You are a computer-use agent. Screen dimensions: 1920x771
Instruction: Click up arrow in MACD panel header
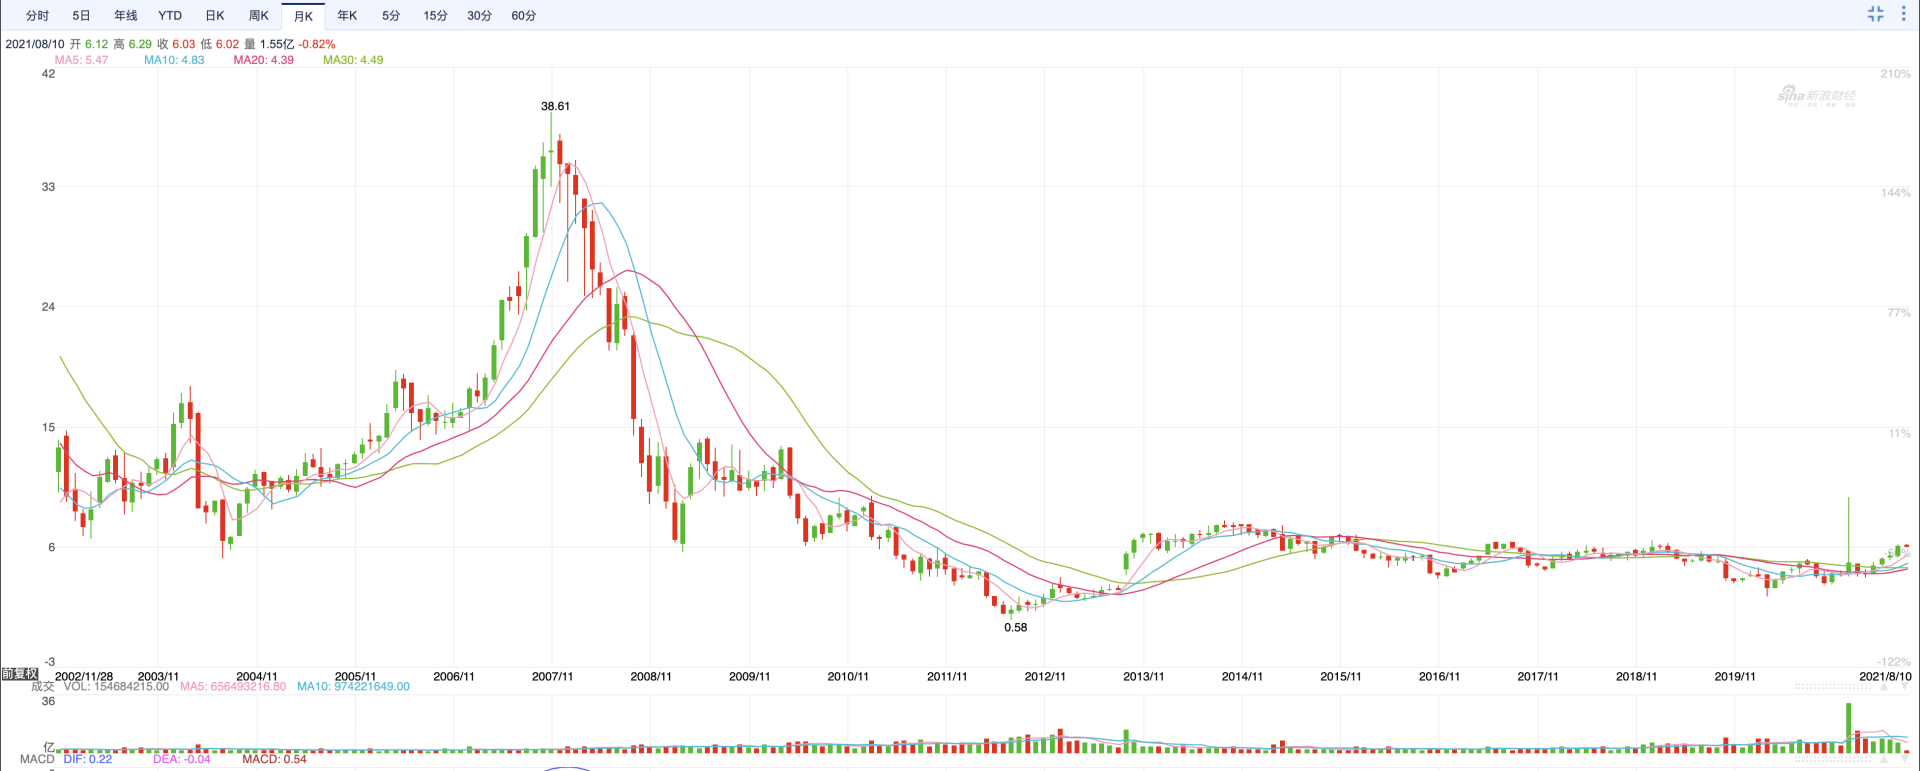click(1886, 759)
